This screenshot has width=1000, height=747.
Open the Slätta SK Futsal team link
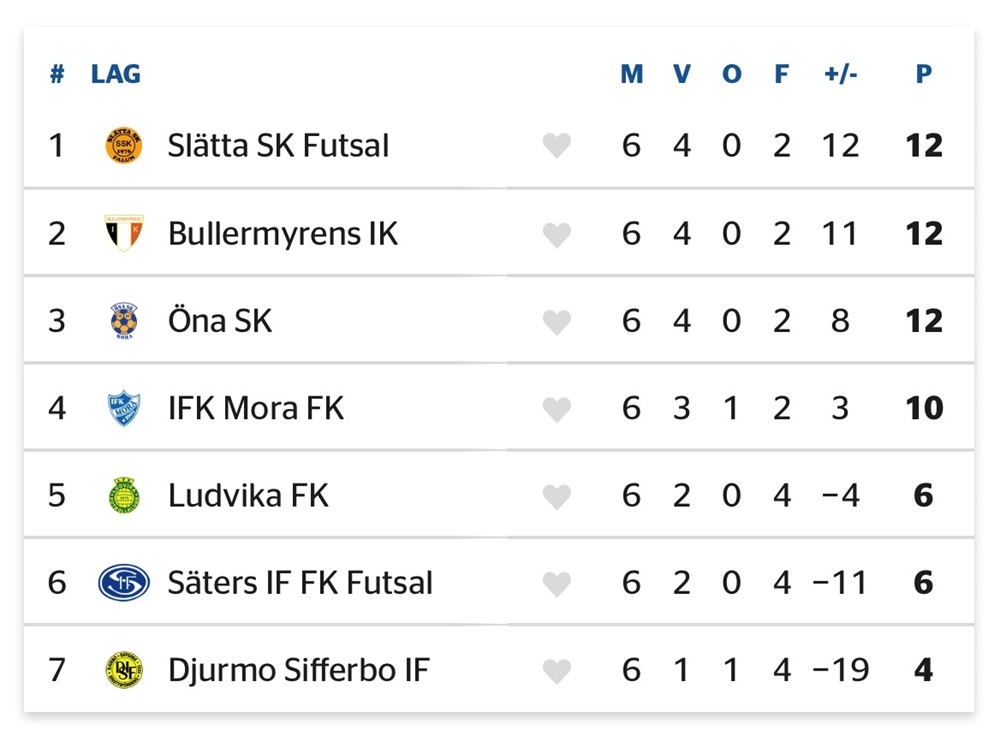pos(278,146)
